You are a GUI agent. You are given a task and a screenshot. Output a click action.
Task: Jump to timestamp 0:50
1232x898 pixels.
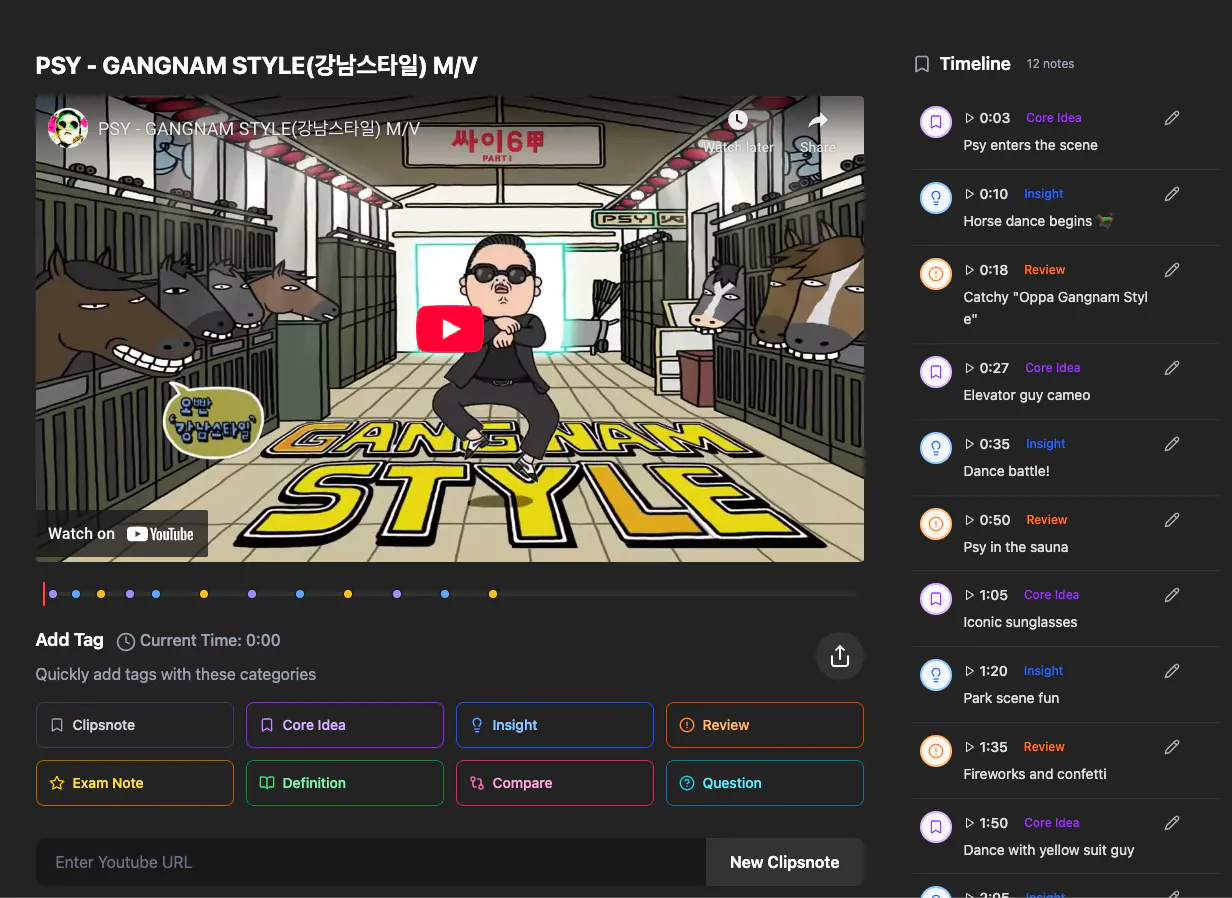point(987,520)
